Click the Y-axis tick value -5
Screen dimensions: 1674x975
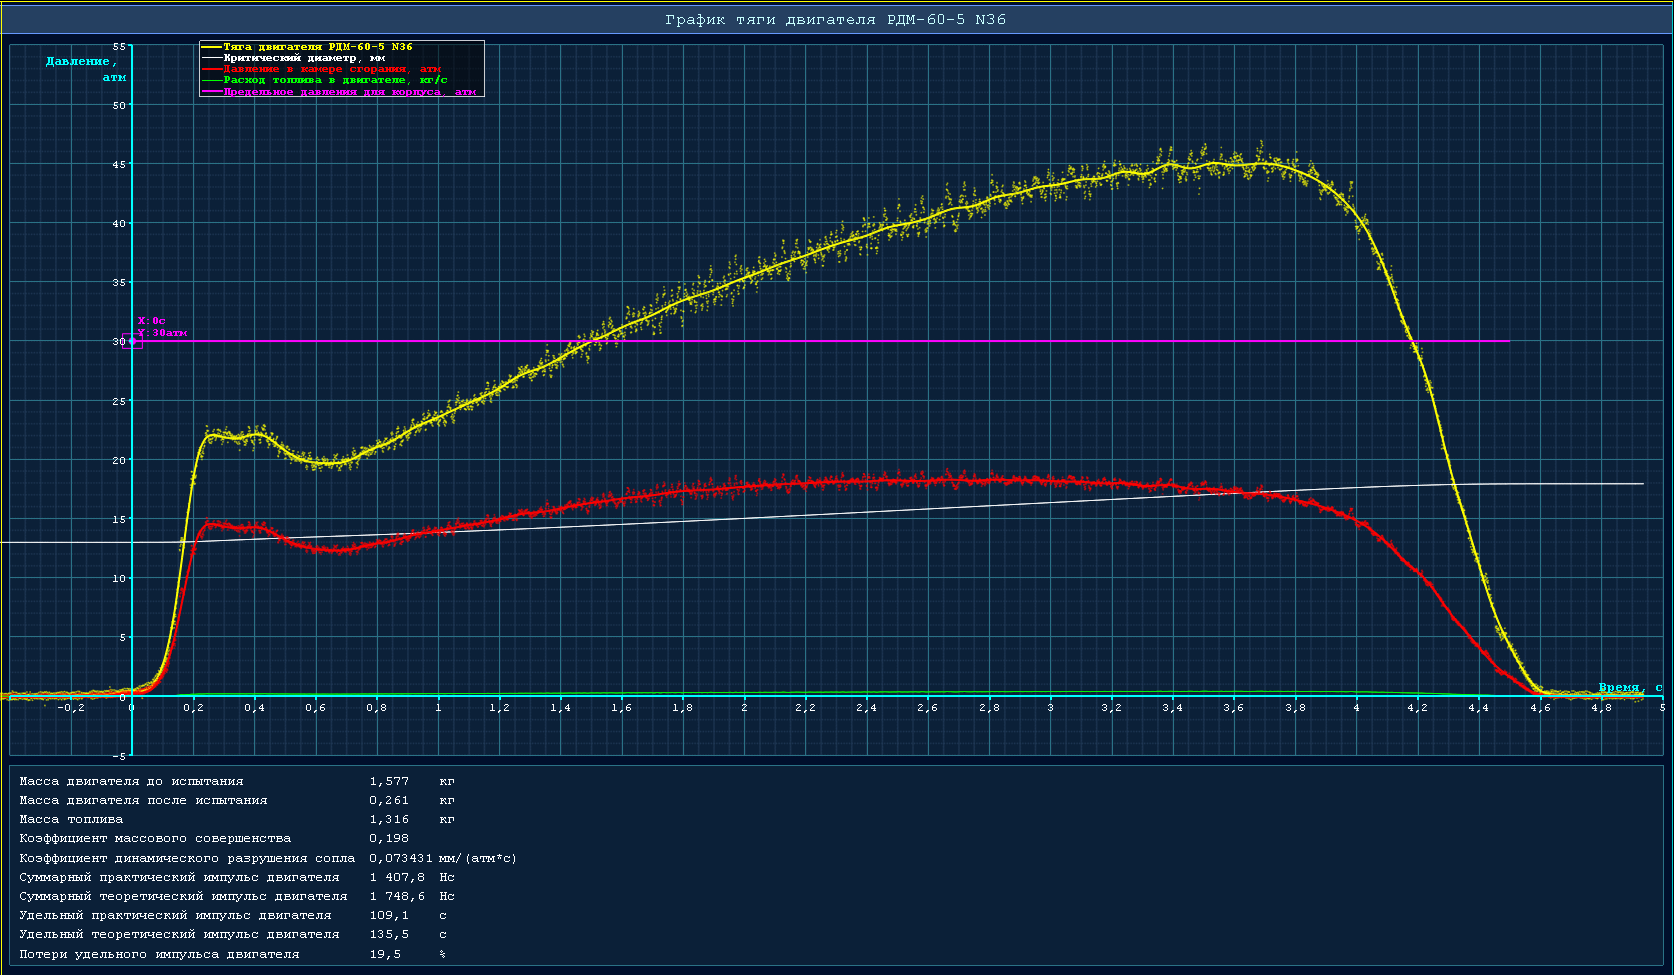pyautogui.click(x=120, y=755)
